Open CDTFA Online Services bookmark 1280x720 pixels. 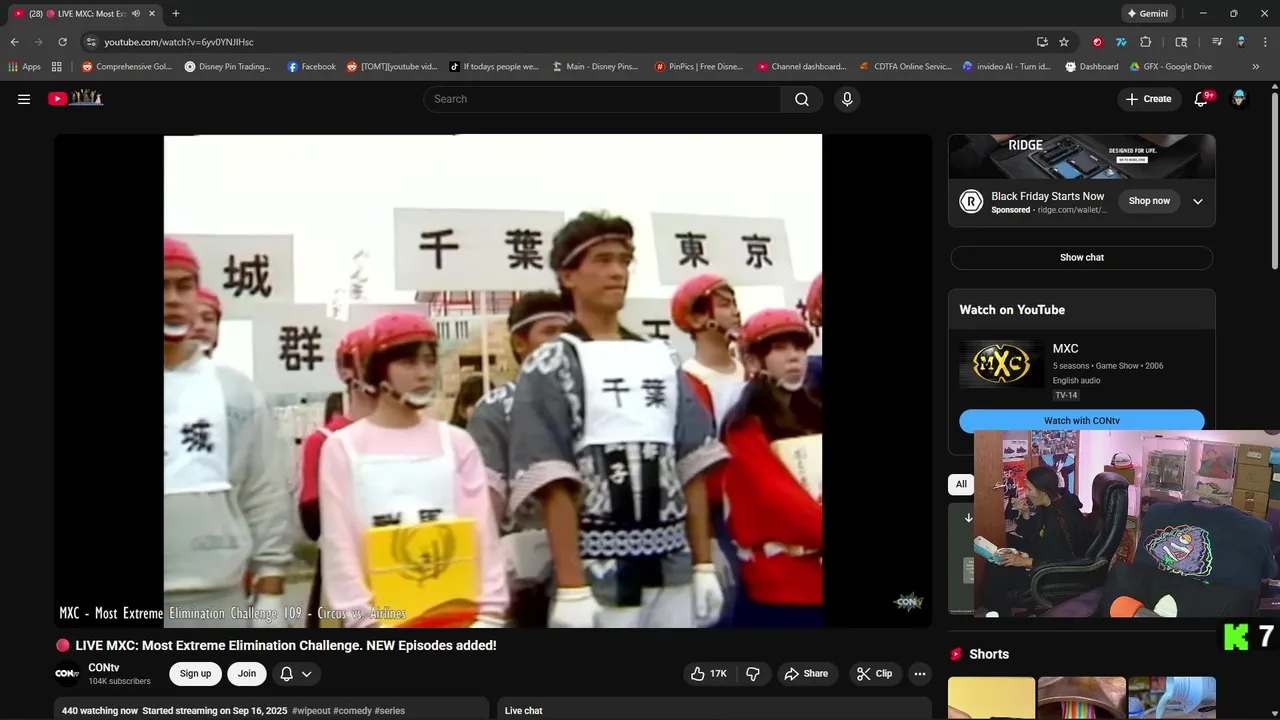click(x=905, y=67)
